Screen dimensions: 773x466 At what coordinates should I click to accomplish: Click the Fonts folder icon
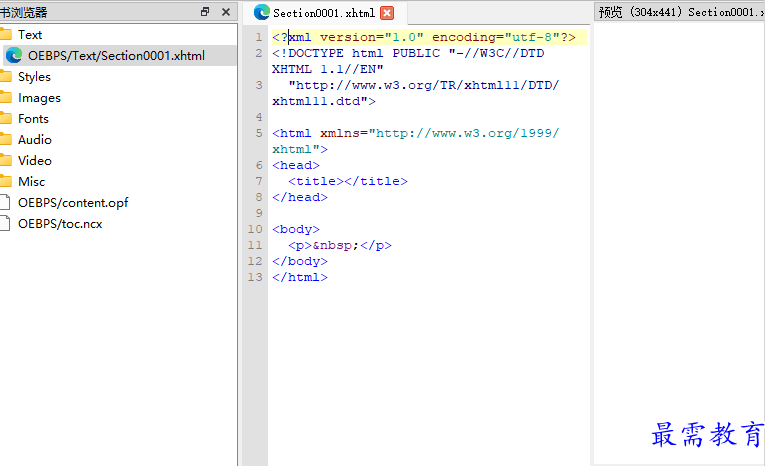5,118
